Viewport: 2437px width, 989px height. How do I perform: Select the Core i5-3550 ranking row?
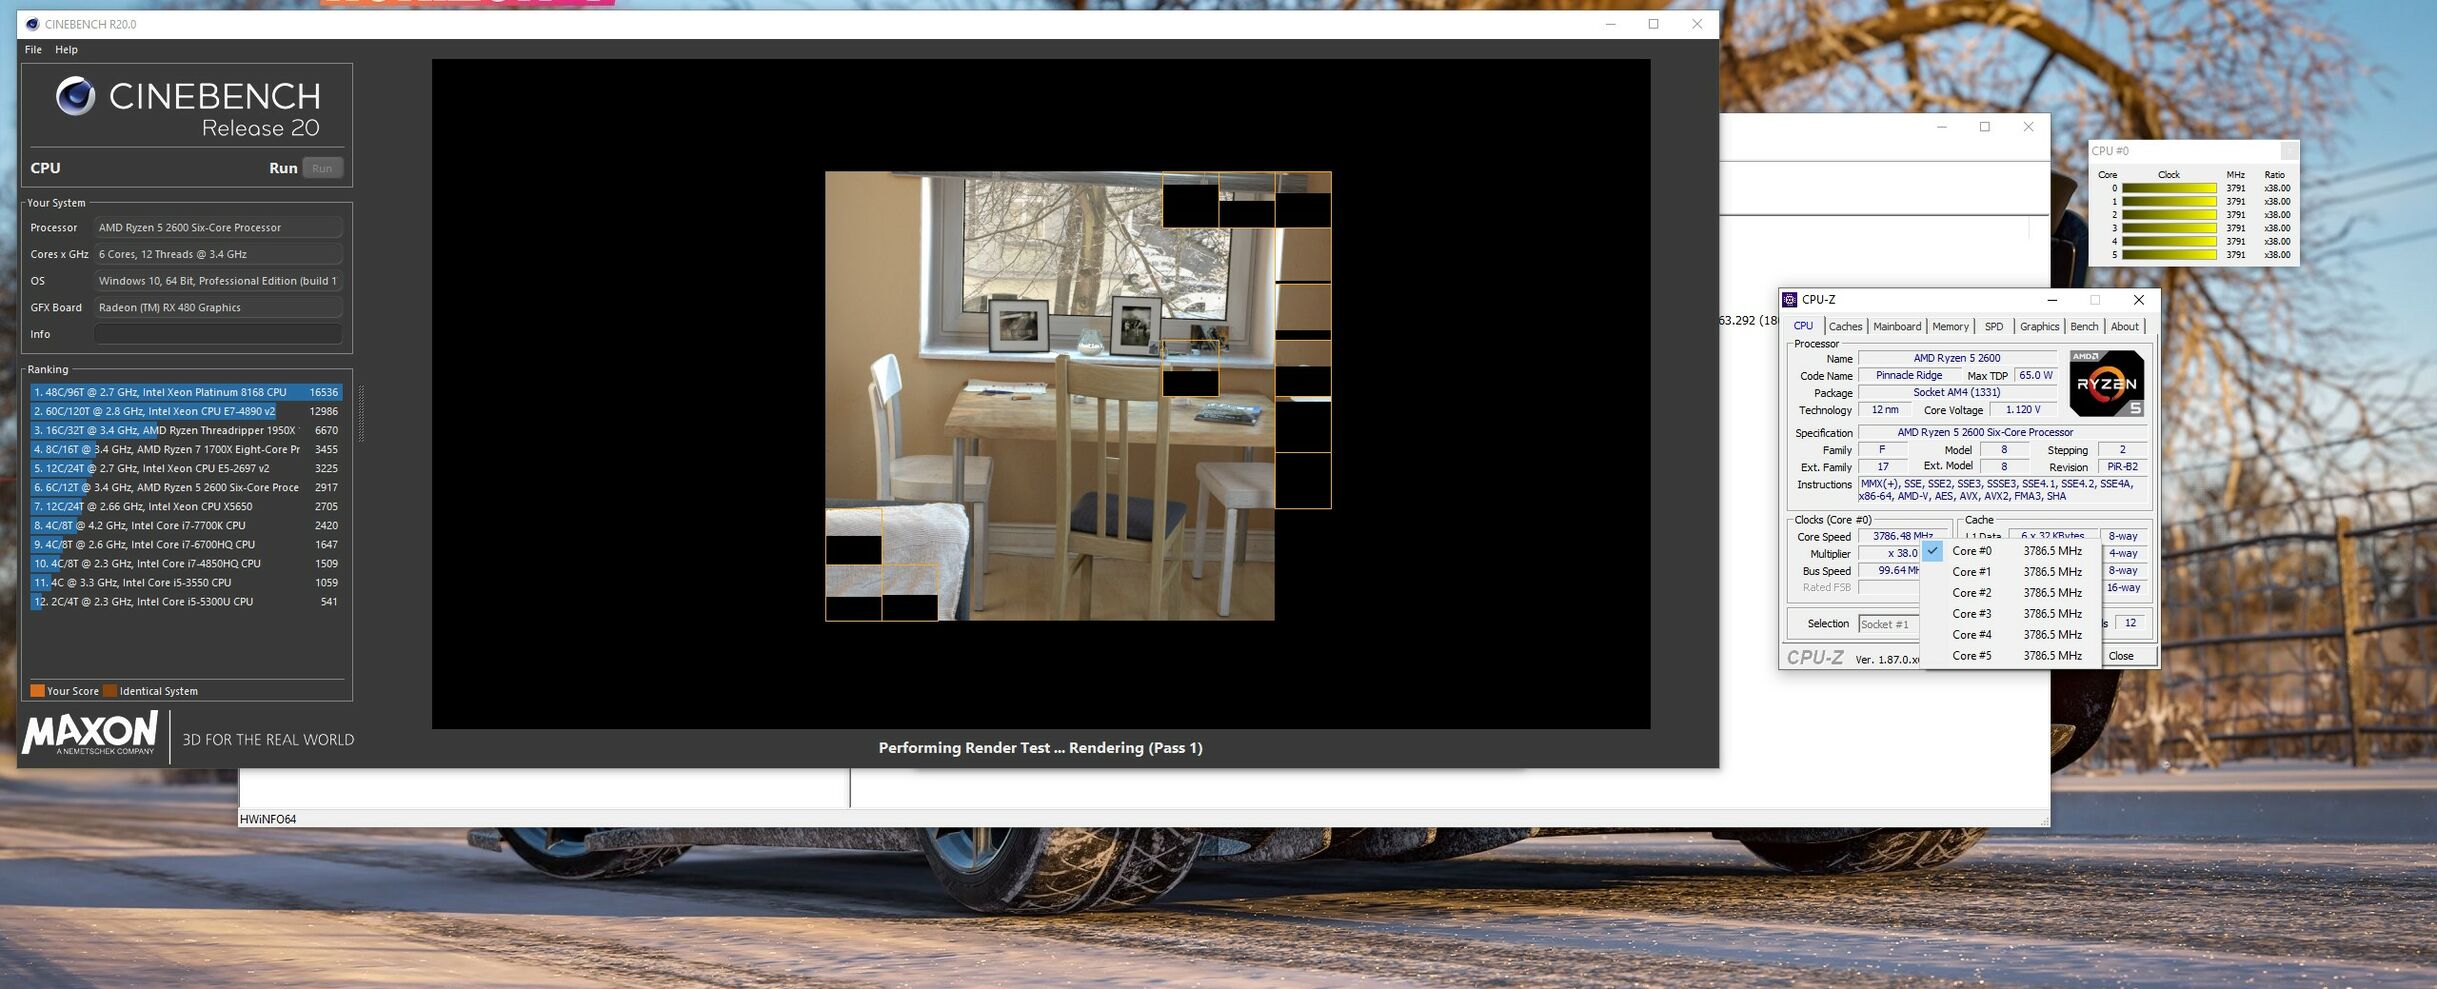[186, 582]
